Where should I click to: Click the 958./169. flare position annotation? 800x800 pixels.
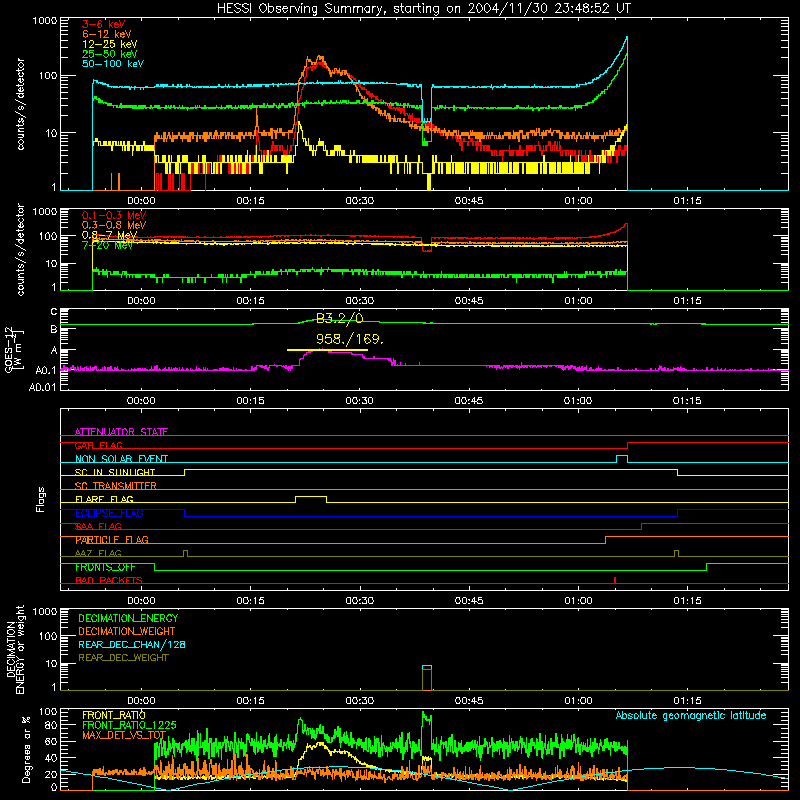pyautogui.click(x=349, y=339)
